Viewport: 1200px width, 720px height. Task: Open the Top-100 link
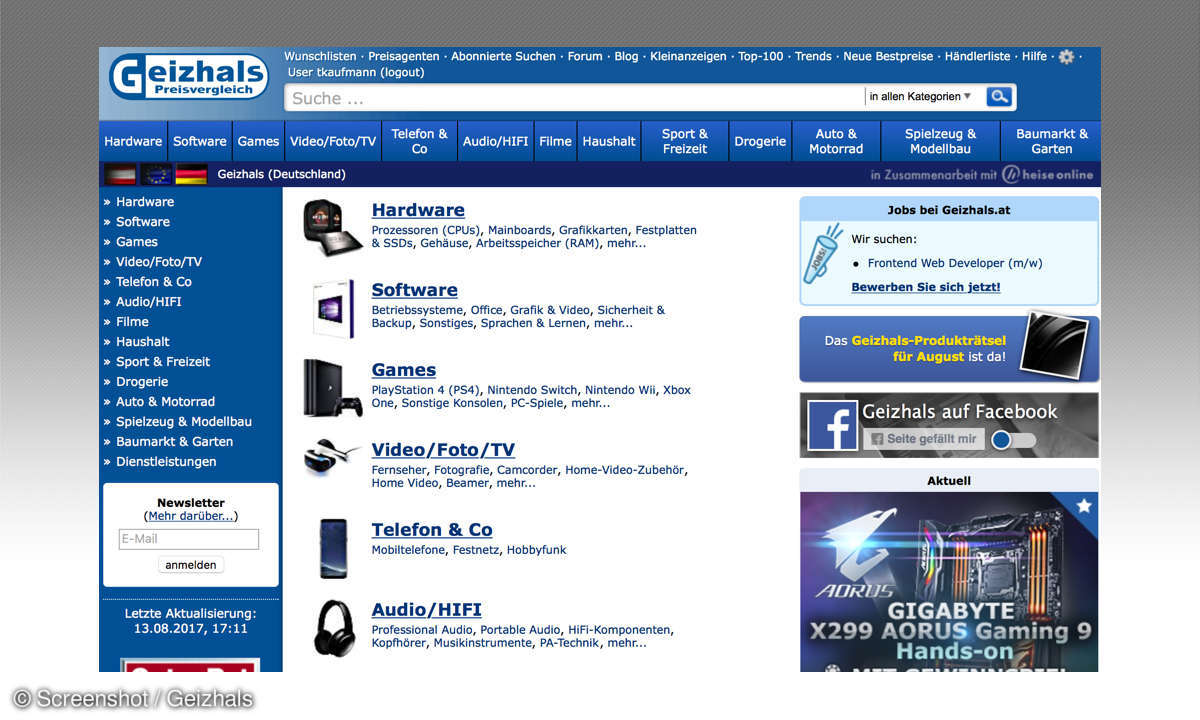(x=761, y=57)
